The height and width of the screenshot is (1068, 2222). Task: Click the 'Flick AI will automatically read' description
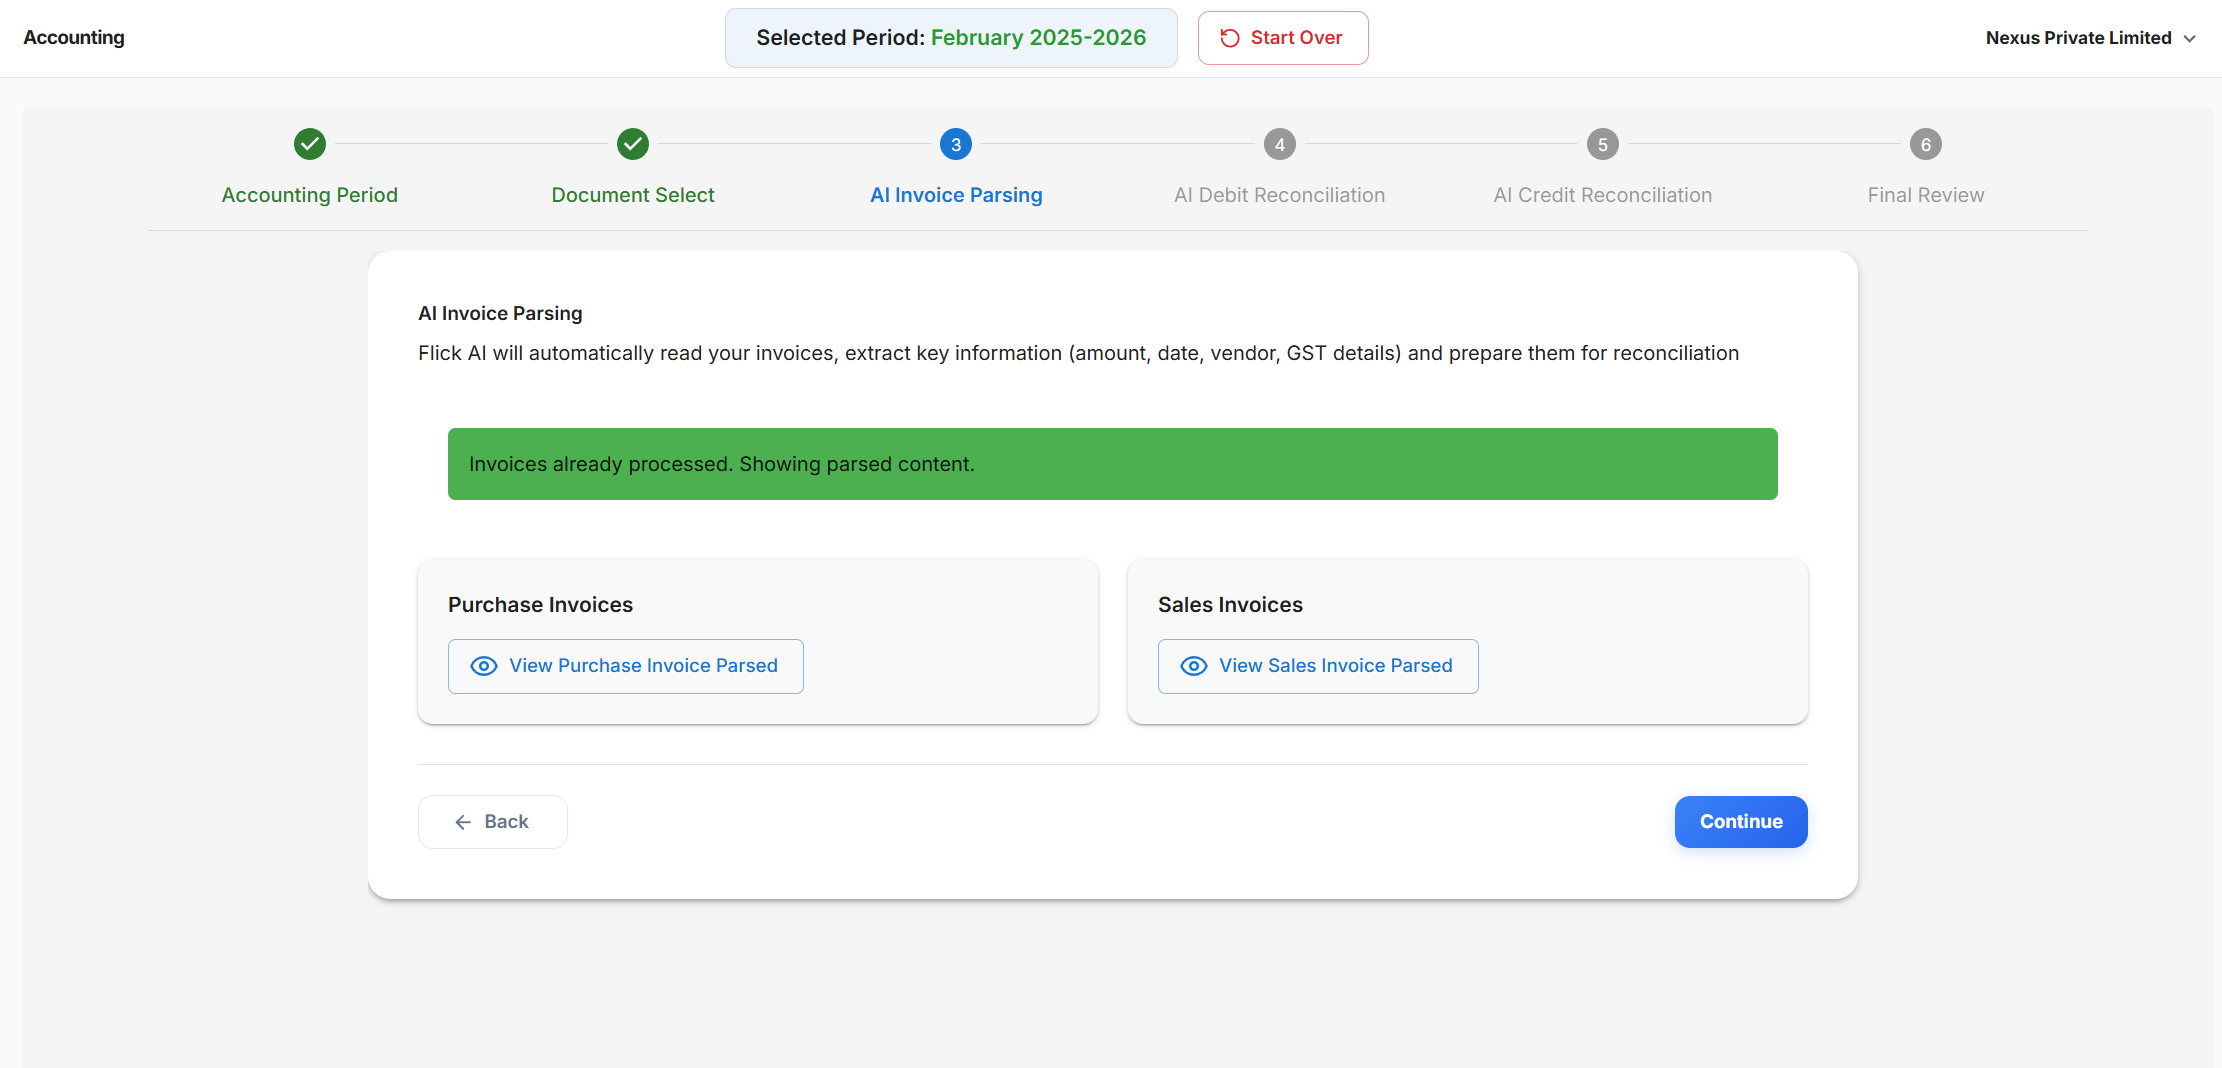(x=1078, y=354)
